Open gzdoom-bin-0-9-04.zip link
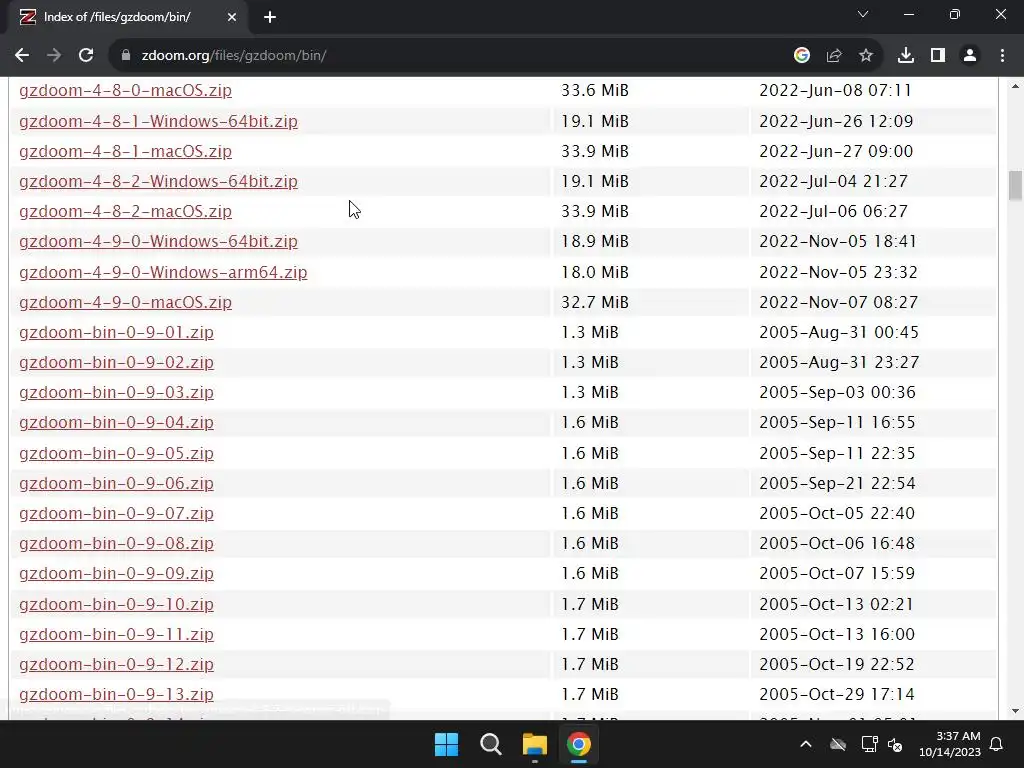The width and height of the screenshot is (1024, 768). pos(116,423)
